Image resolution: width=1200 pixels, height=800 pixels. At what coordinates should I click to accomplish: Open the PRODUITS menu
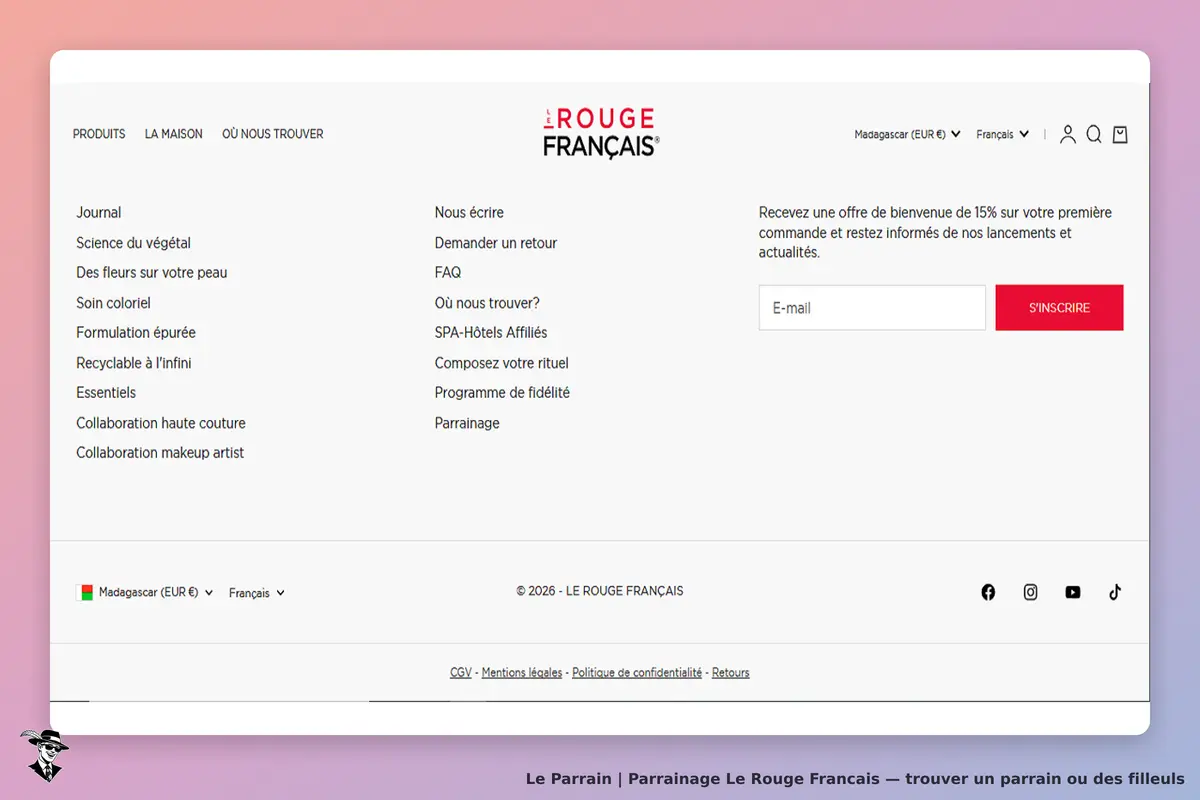tap(99, 134)
